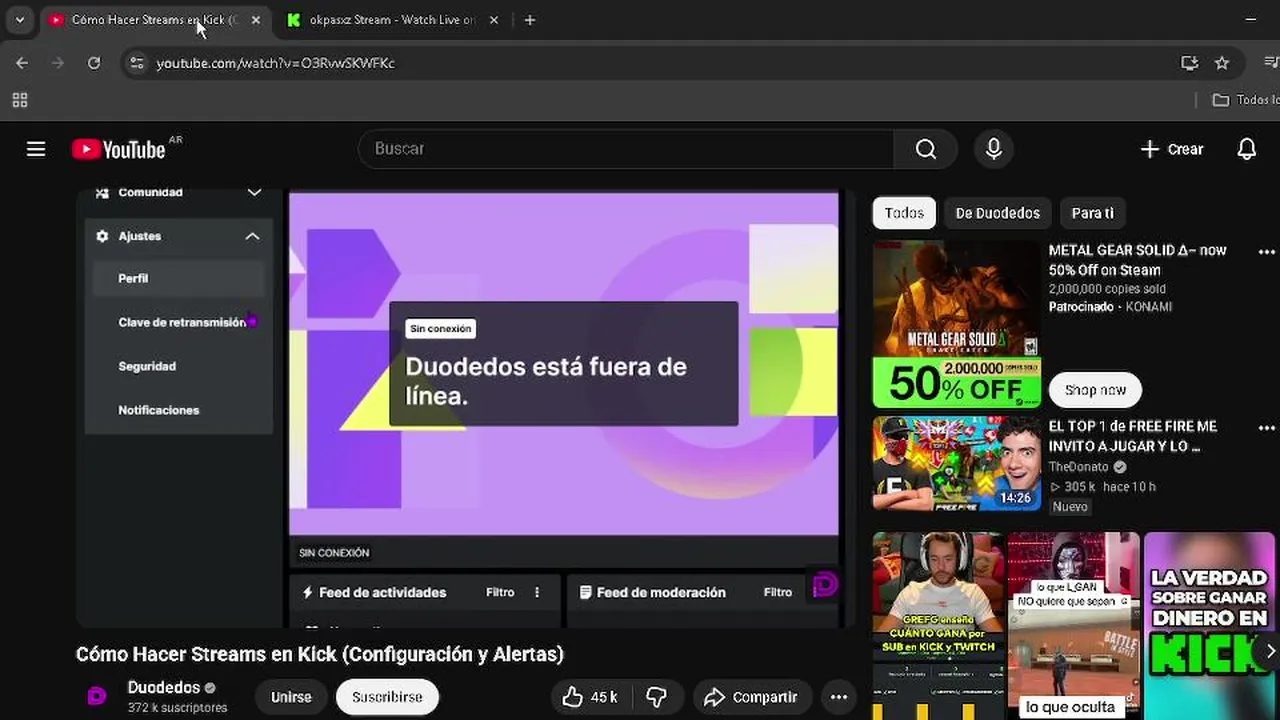Open a new browser tab
This screenshot has width=1280, height=720.
coord(530,20)
